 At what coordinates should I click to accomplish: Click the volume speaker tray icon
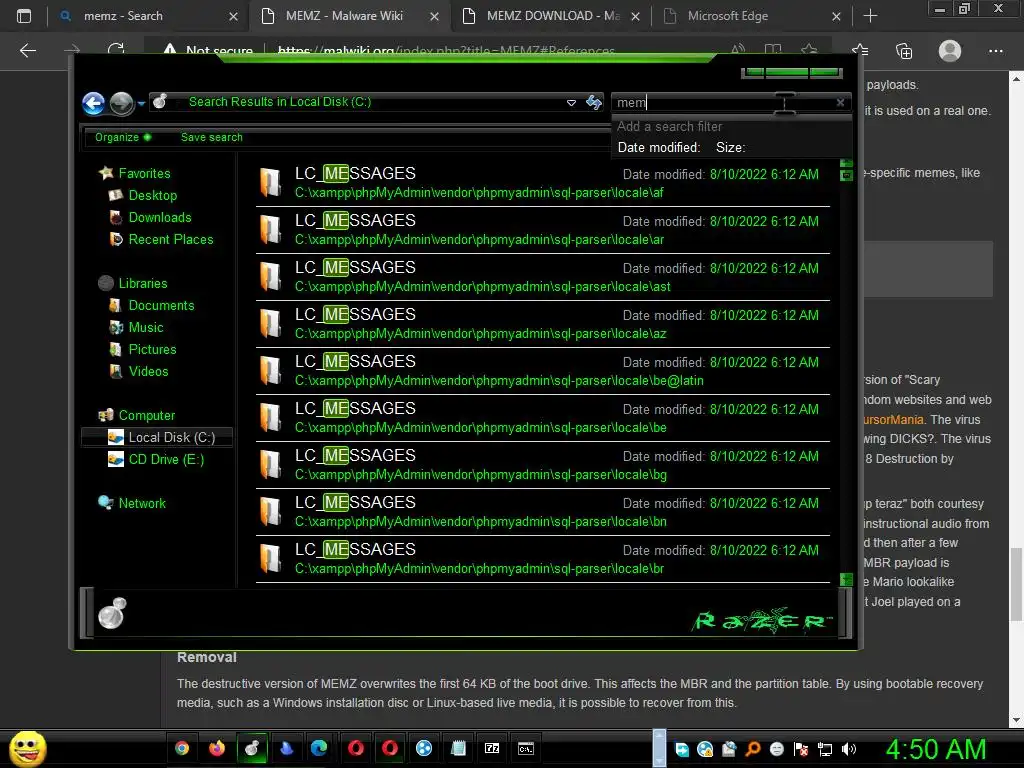[x=849, y=749]
